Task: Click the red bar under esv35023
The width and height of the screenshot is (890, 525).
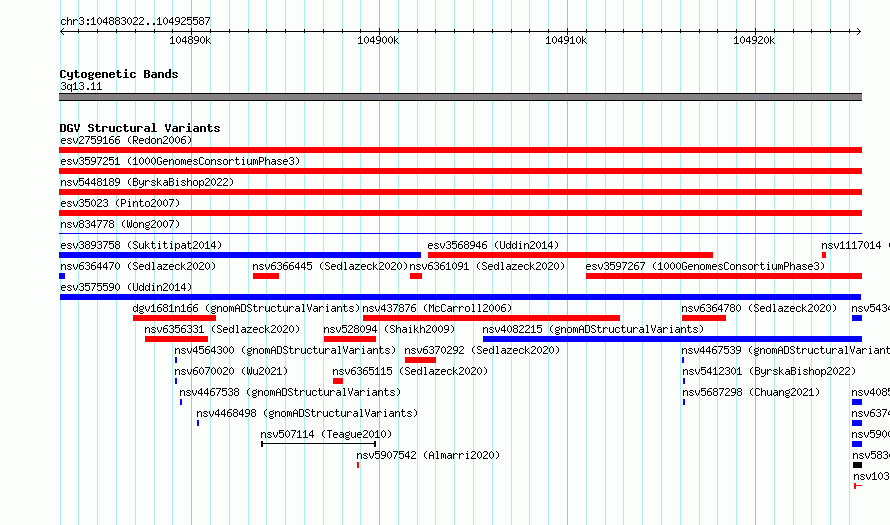Action: point(460,213)
